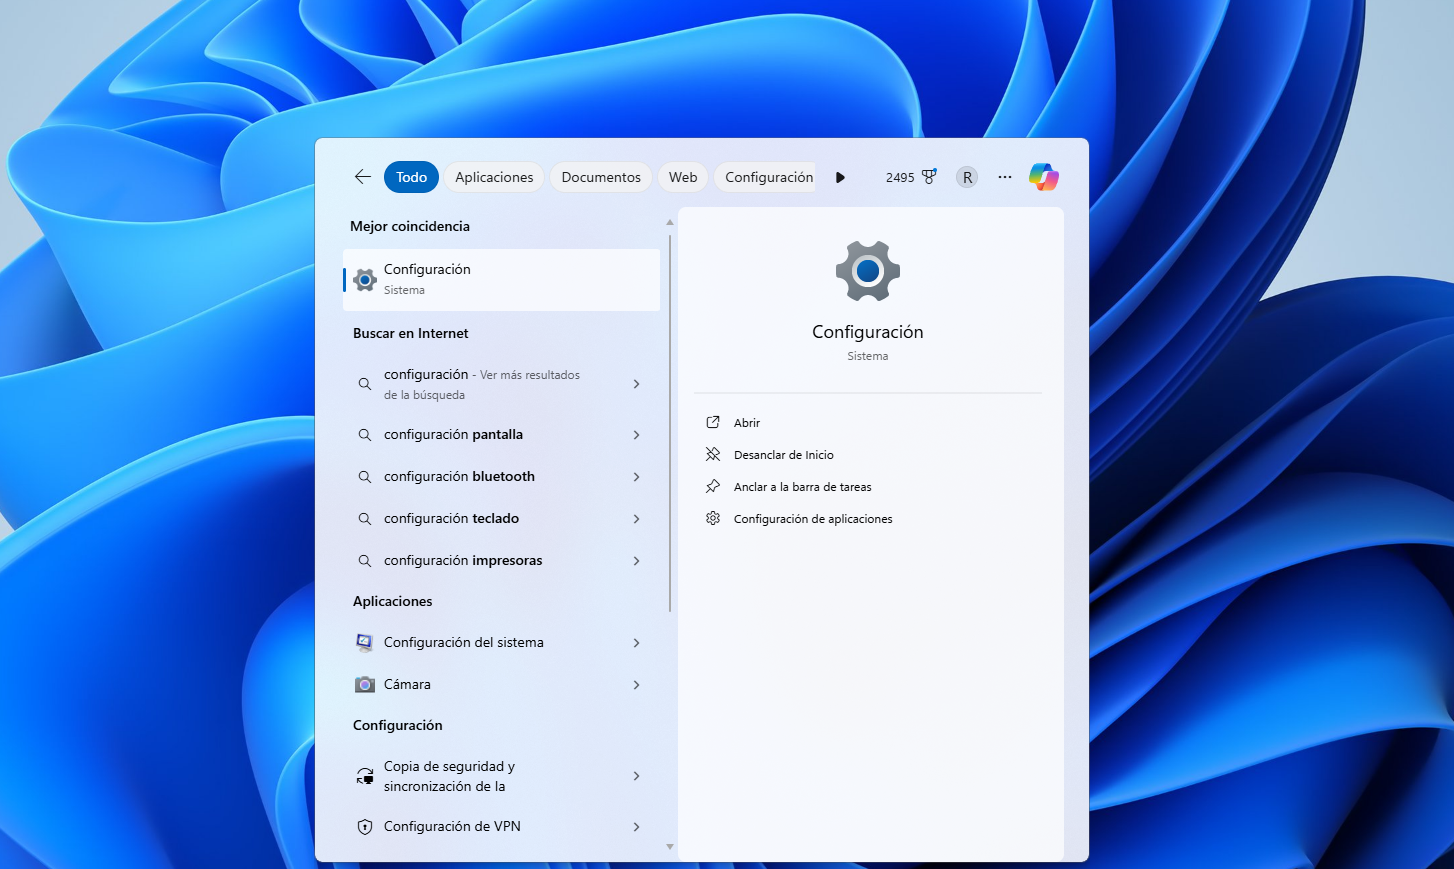Switch to the Documentos filter tab
This screenshot has height=869, width=1454.
coord(600,177)
